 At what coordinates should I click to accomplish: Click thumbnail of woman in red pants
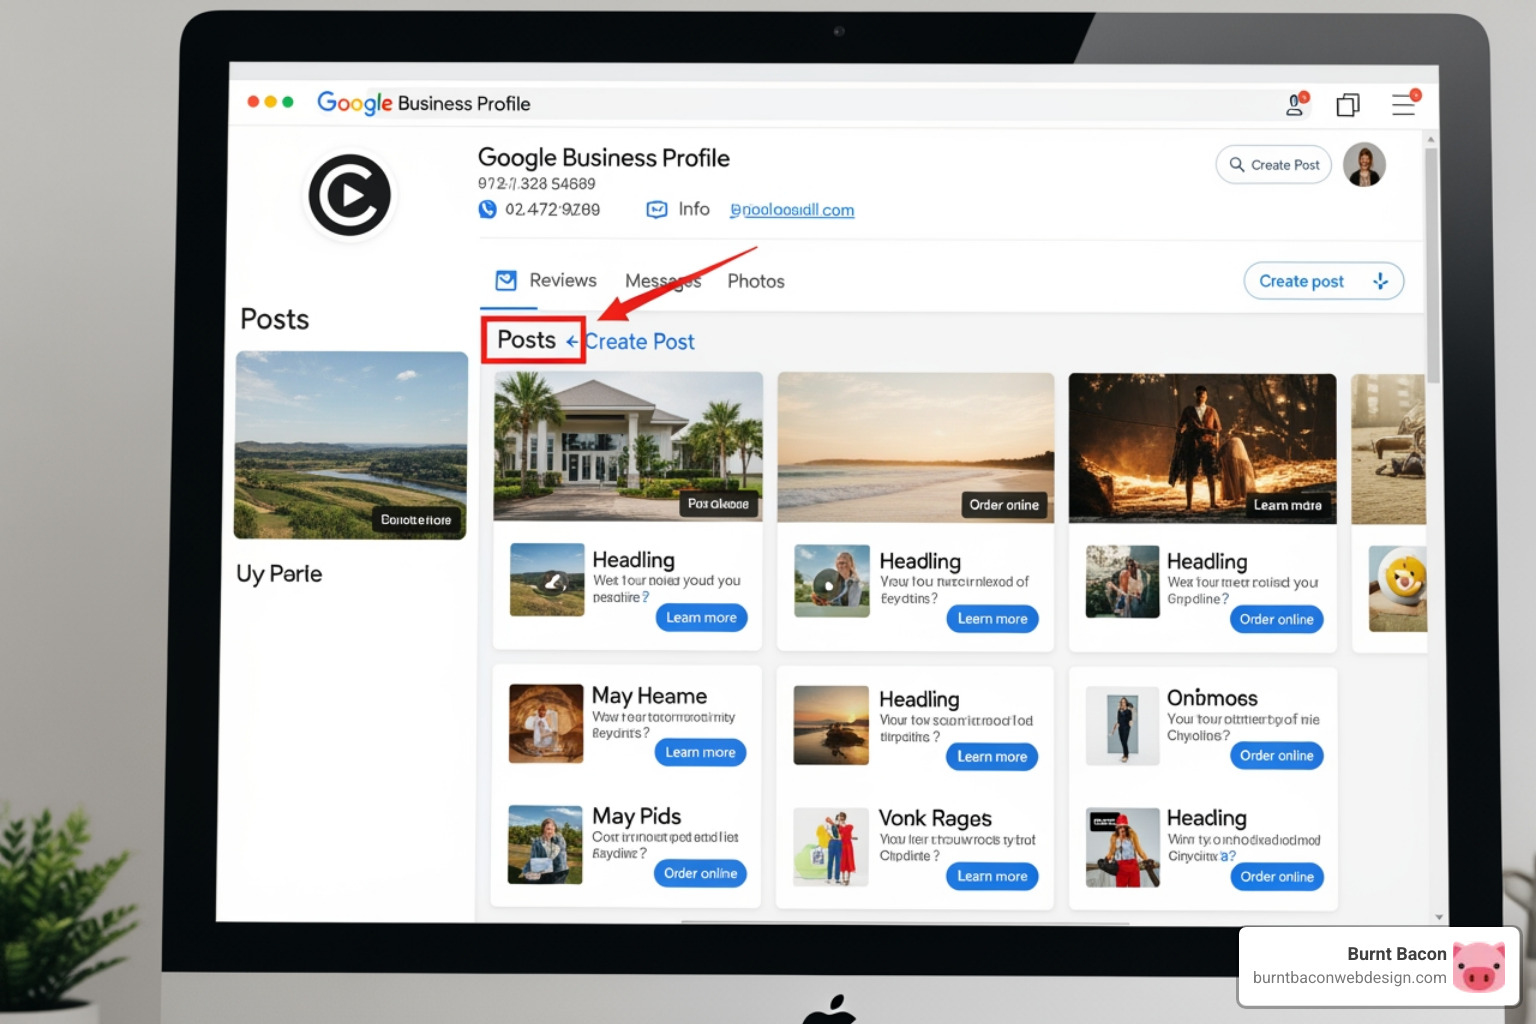1123,849
